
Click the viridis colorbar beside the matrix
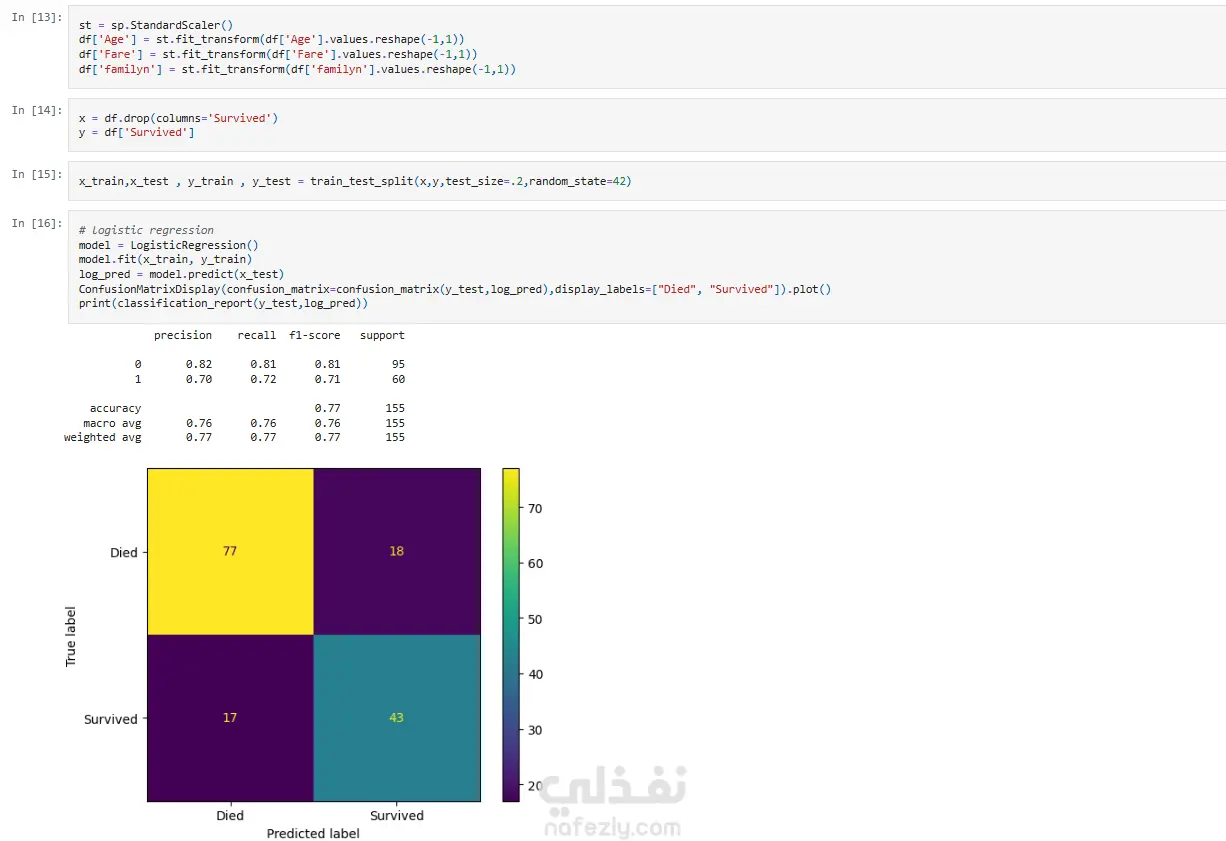pyautogui.click(x=510, y=635)
